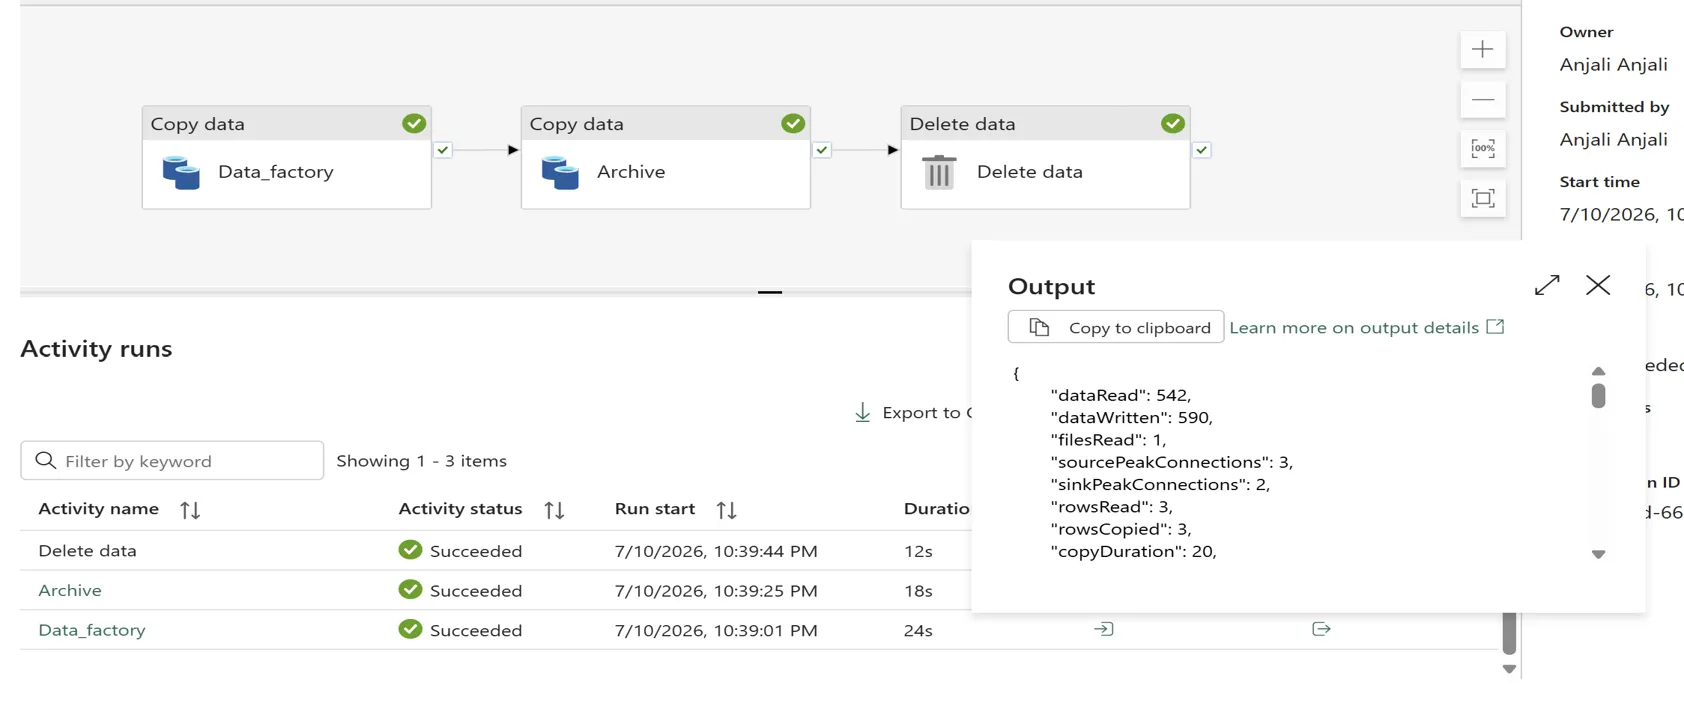Click the "dataWritten": 590 output line
This screenshot has width=1684, height=710.
click(x=1131, y=417)
